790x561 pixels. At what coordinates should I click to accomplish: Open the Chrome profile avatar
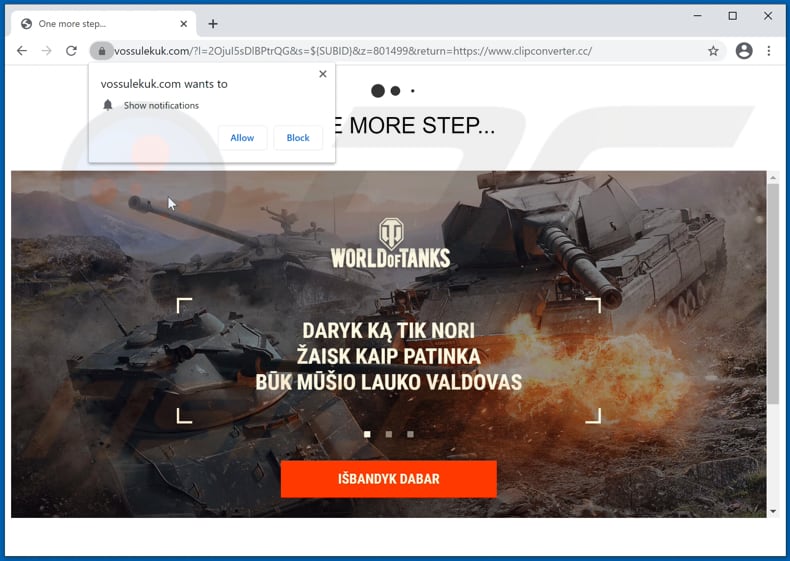click(x=744, y=51)
